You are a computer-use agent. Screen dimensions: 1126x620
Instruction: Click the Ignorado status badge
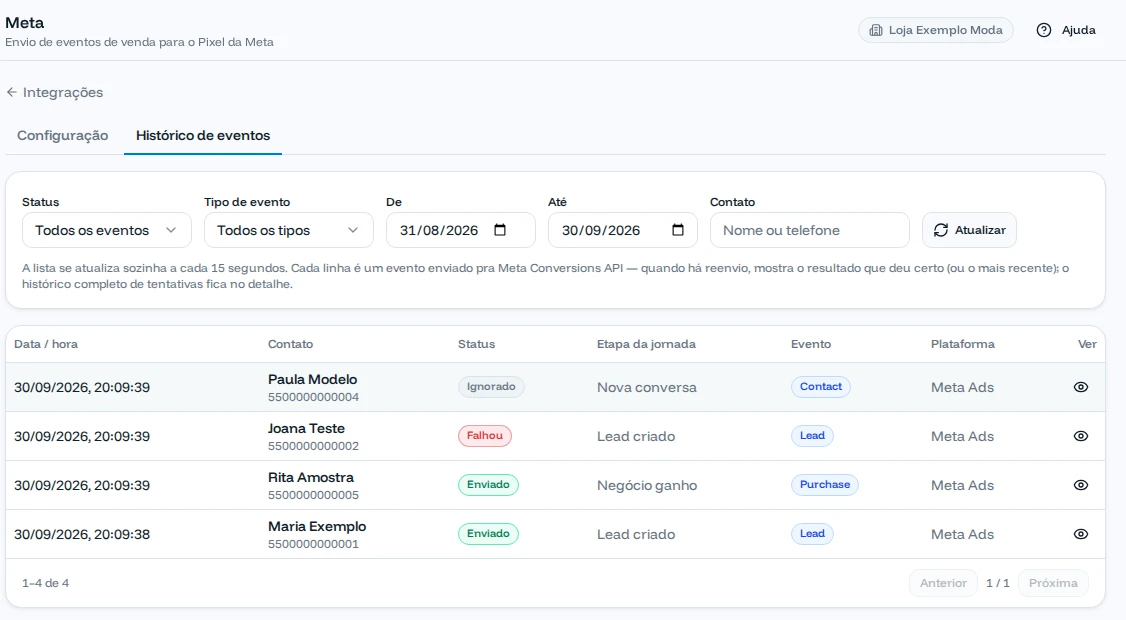(491, 387)
